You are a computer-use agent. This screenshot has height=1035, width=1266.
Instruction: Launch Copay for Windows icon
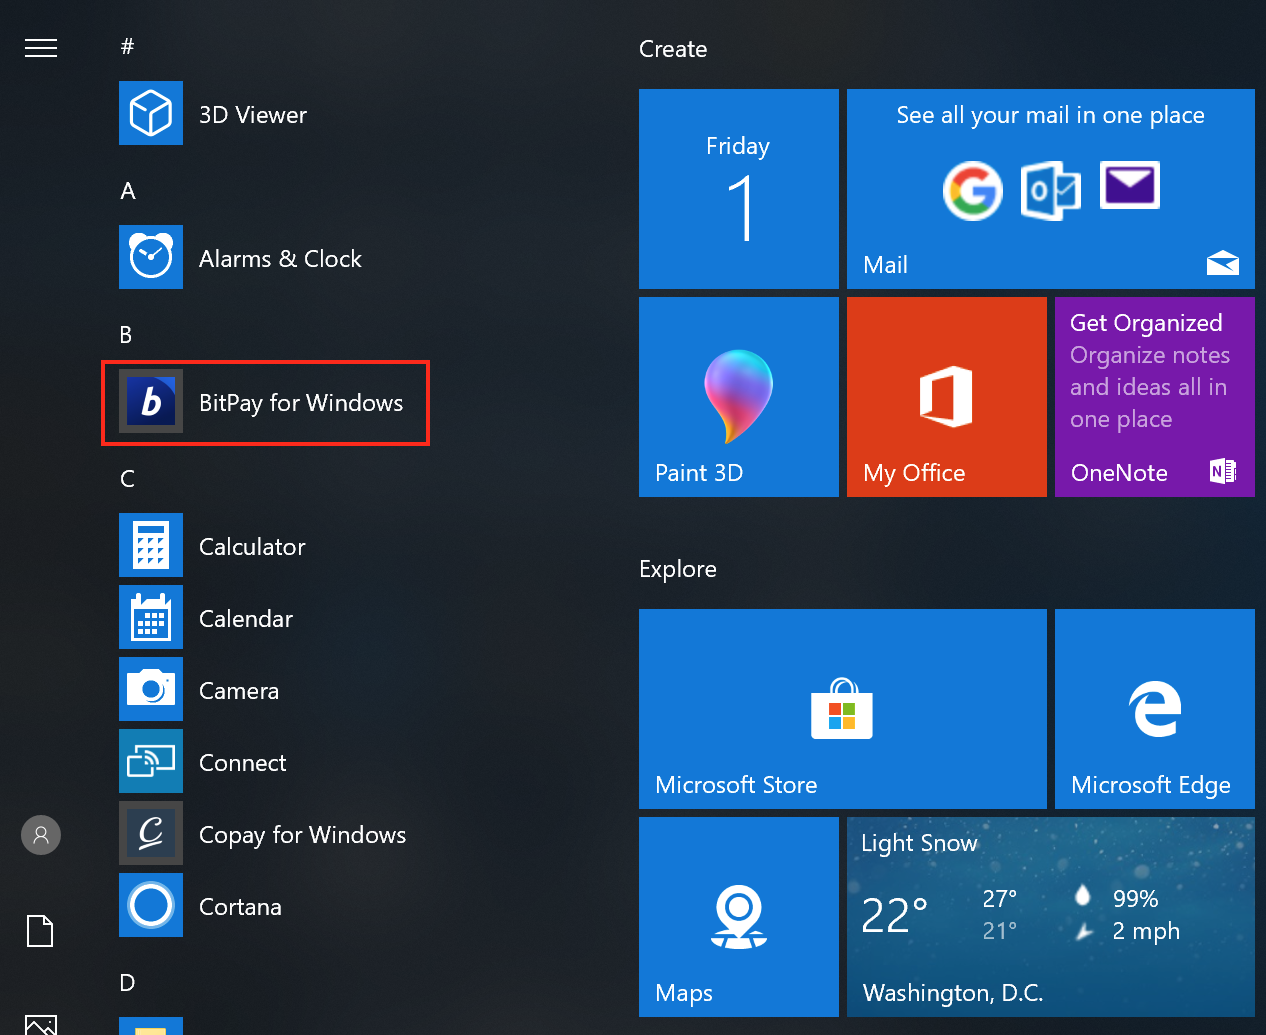pos(151,833)
